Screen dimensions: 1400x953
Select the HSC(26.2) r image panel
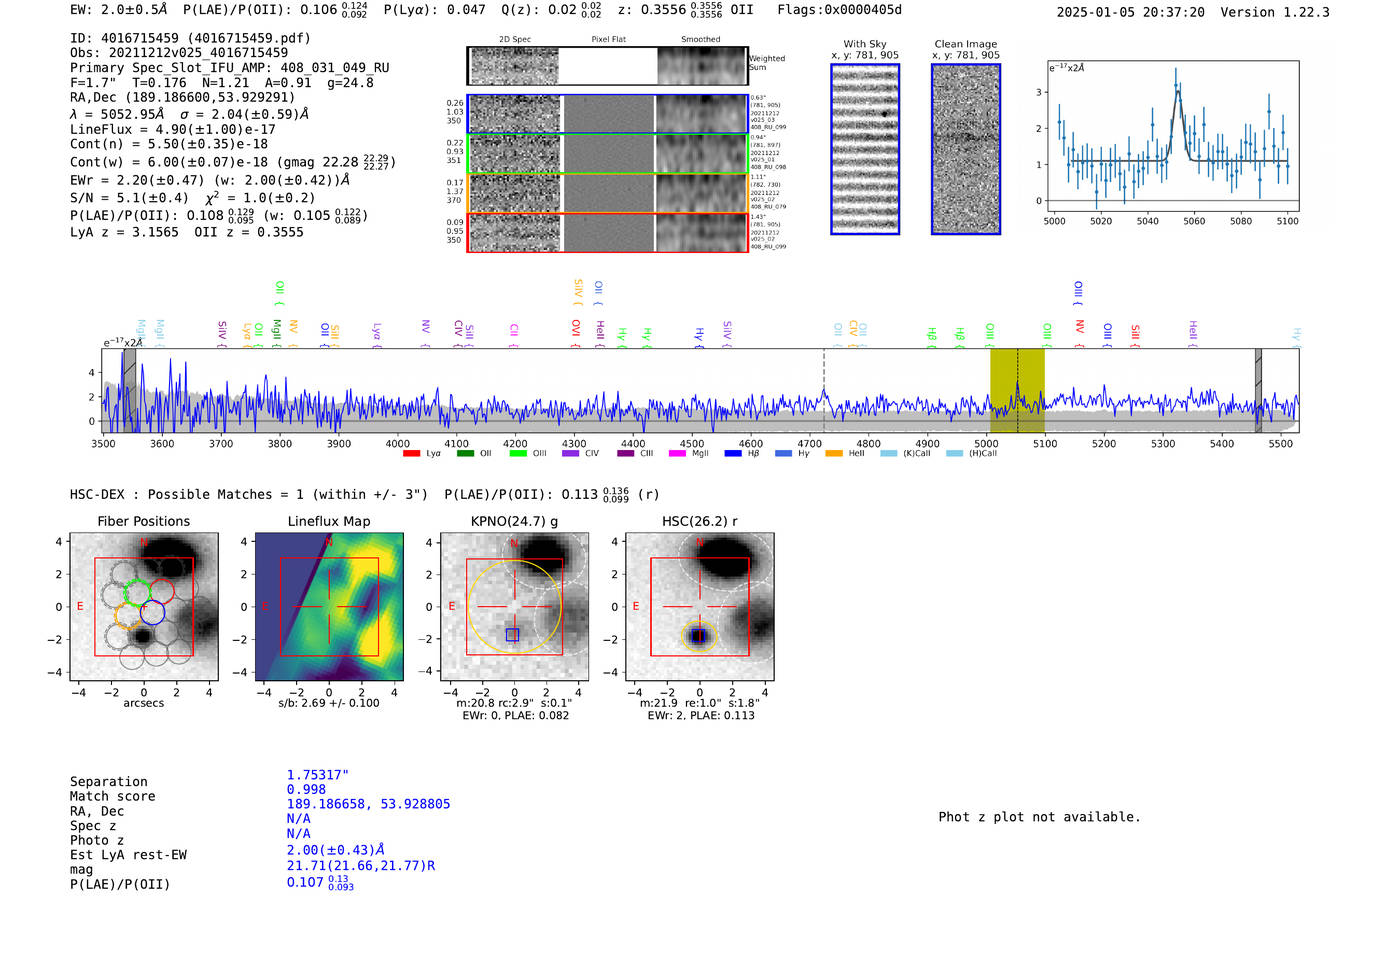(x=699, y=607)
